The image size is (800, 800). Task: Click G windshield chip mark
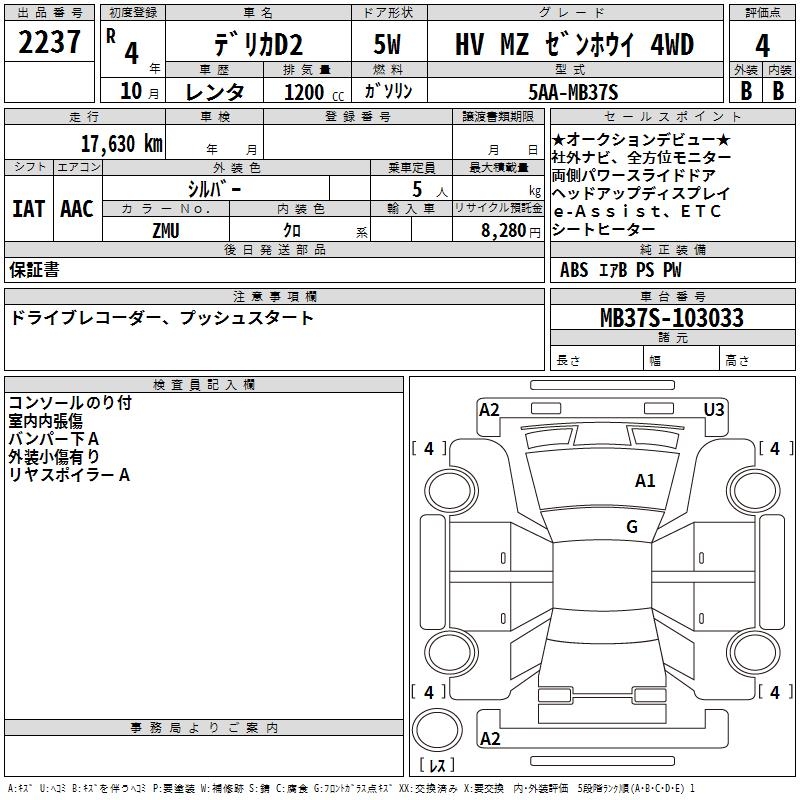coord(632,527)
